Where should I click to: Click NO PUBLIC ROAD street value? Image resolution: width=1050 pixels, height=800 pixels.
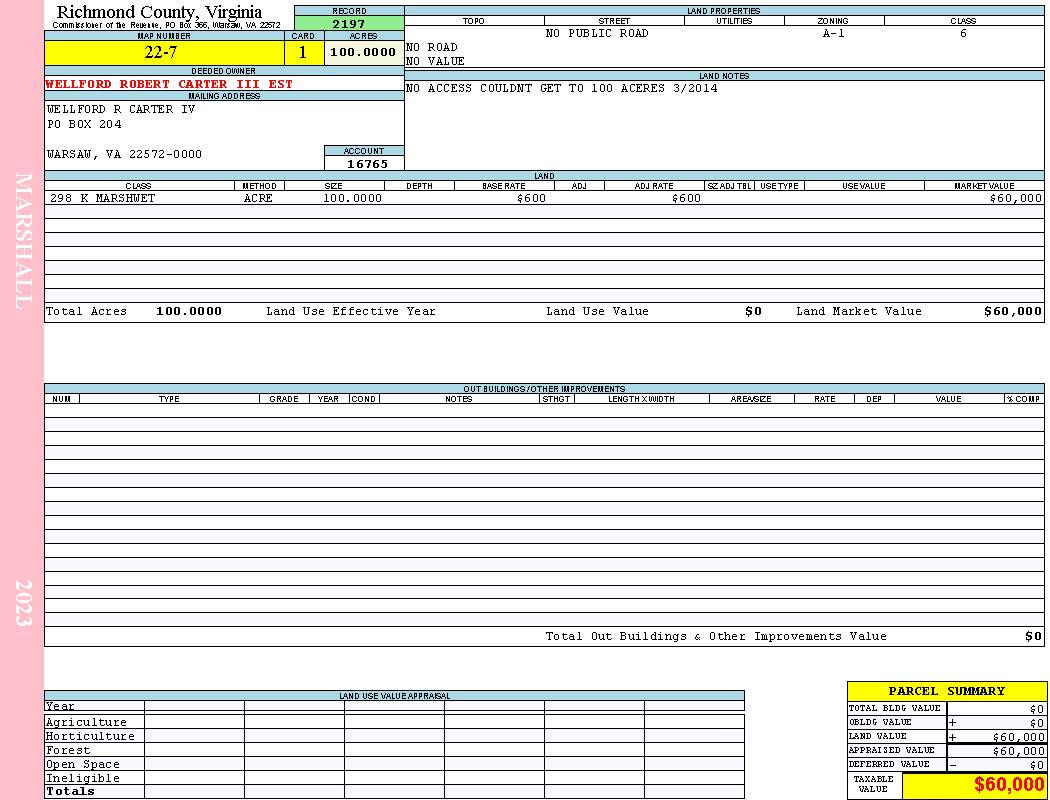[x=597, y=33]
